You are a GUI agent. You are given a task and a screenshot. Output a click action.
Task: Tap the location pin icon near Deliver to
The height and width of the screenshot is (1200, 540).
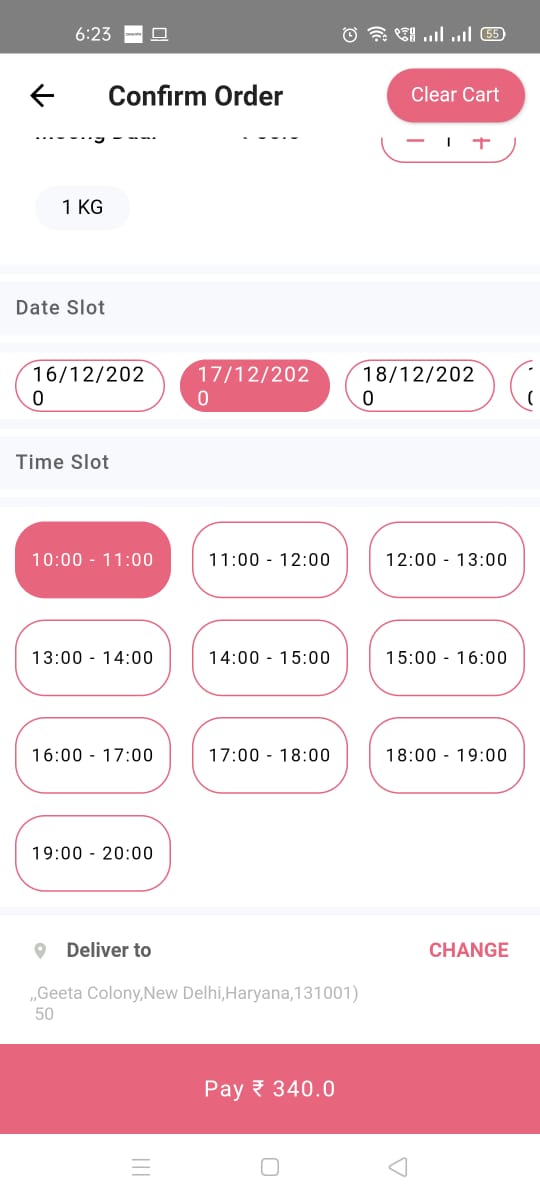[40, 950]
